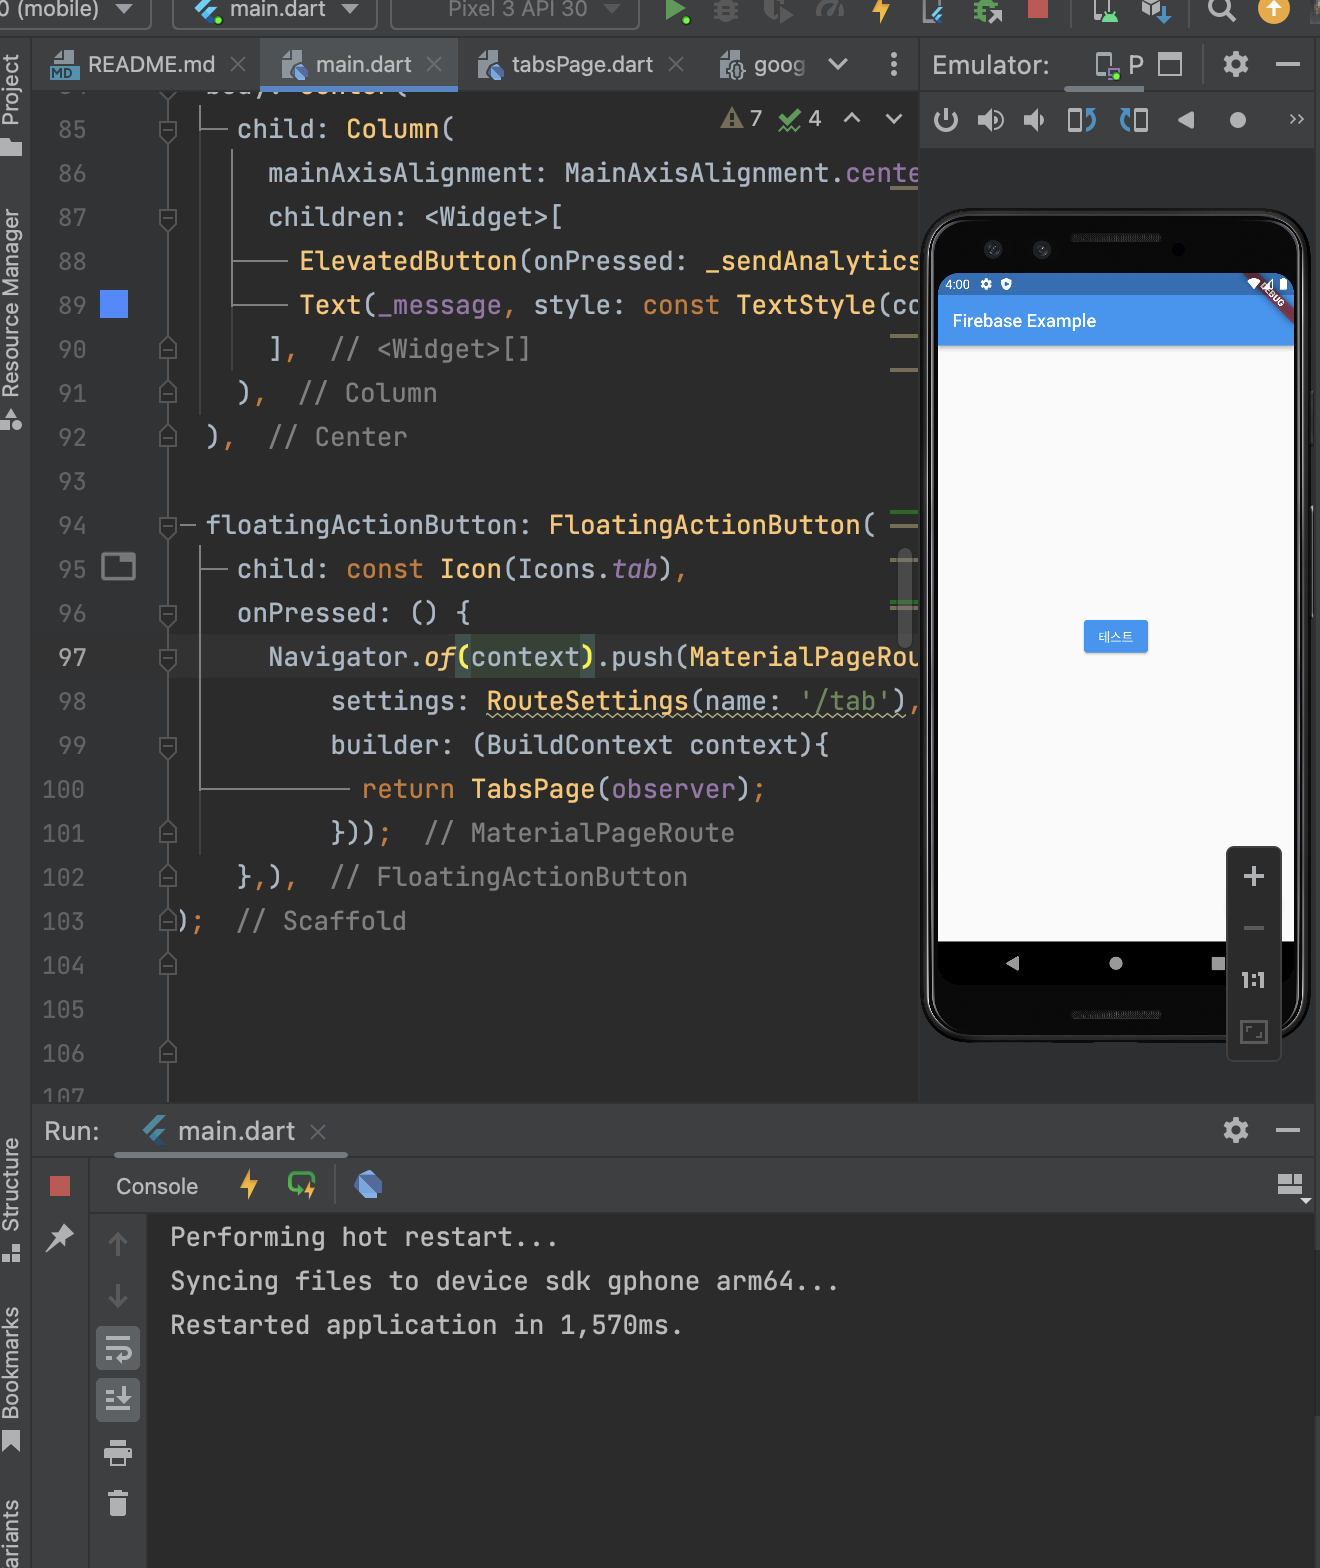Viewport: 1320px width, 1568px height.
Task: Stop the running app with red square
Action: tap(1038, 9)
